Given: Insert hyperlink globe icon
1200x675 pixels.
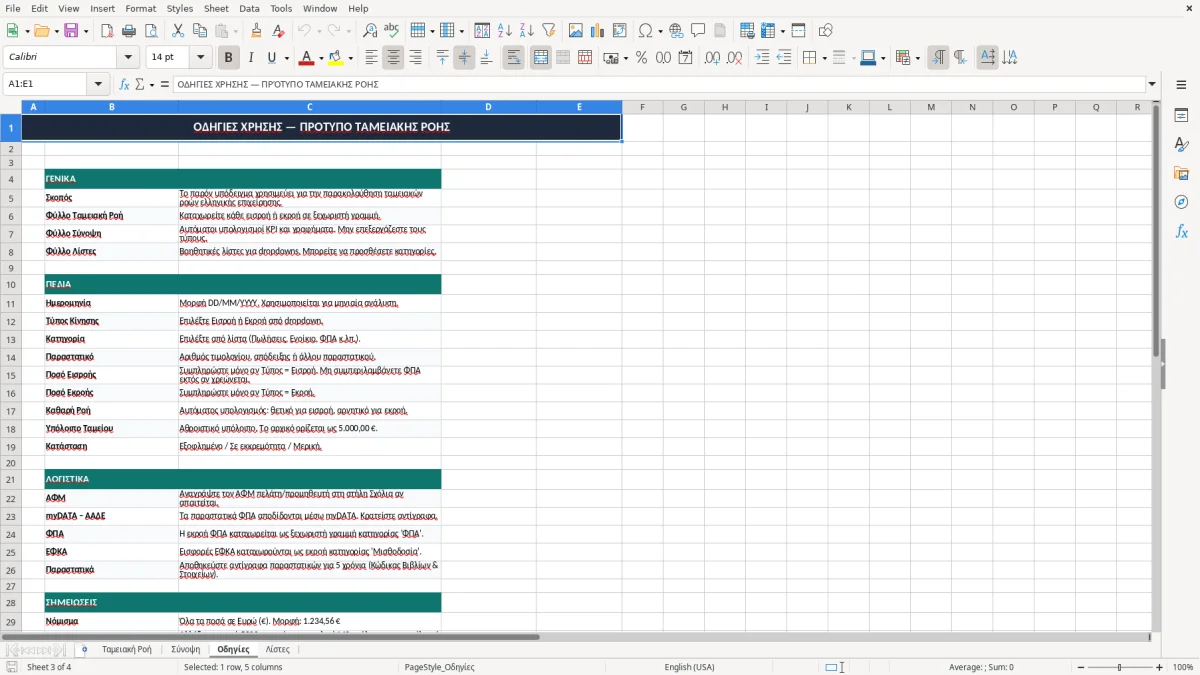Looking at the screenshot, I should click(x=676, y=31).
